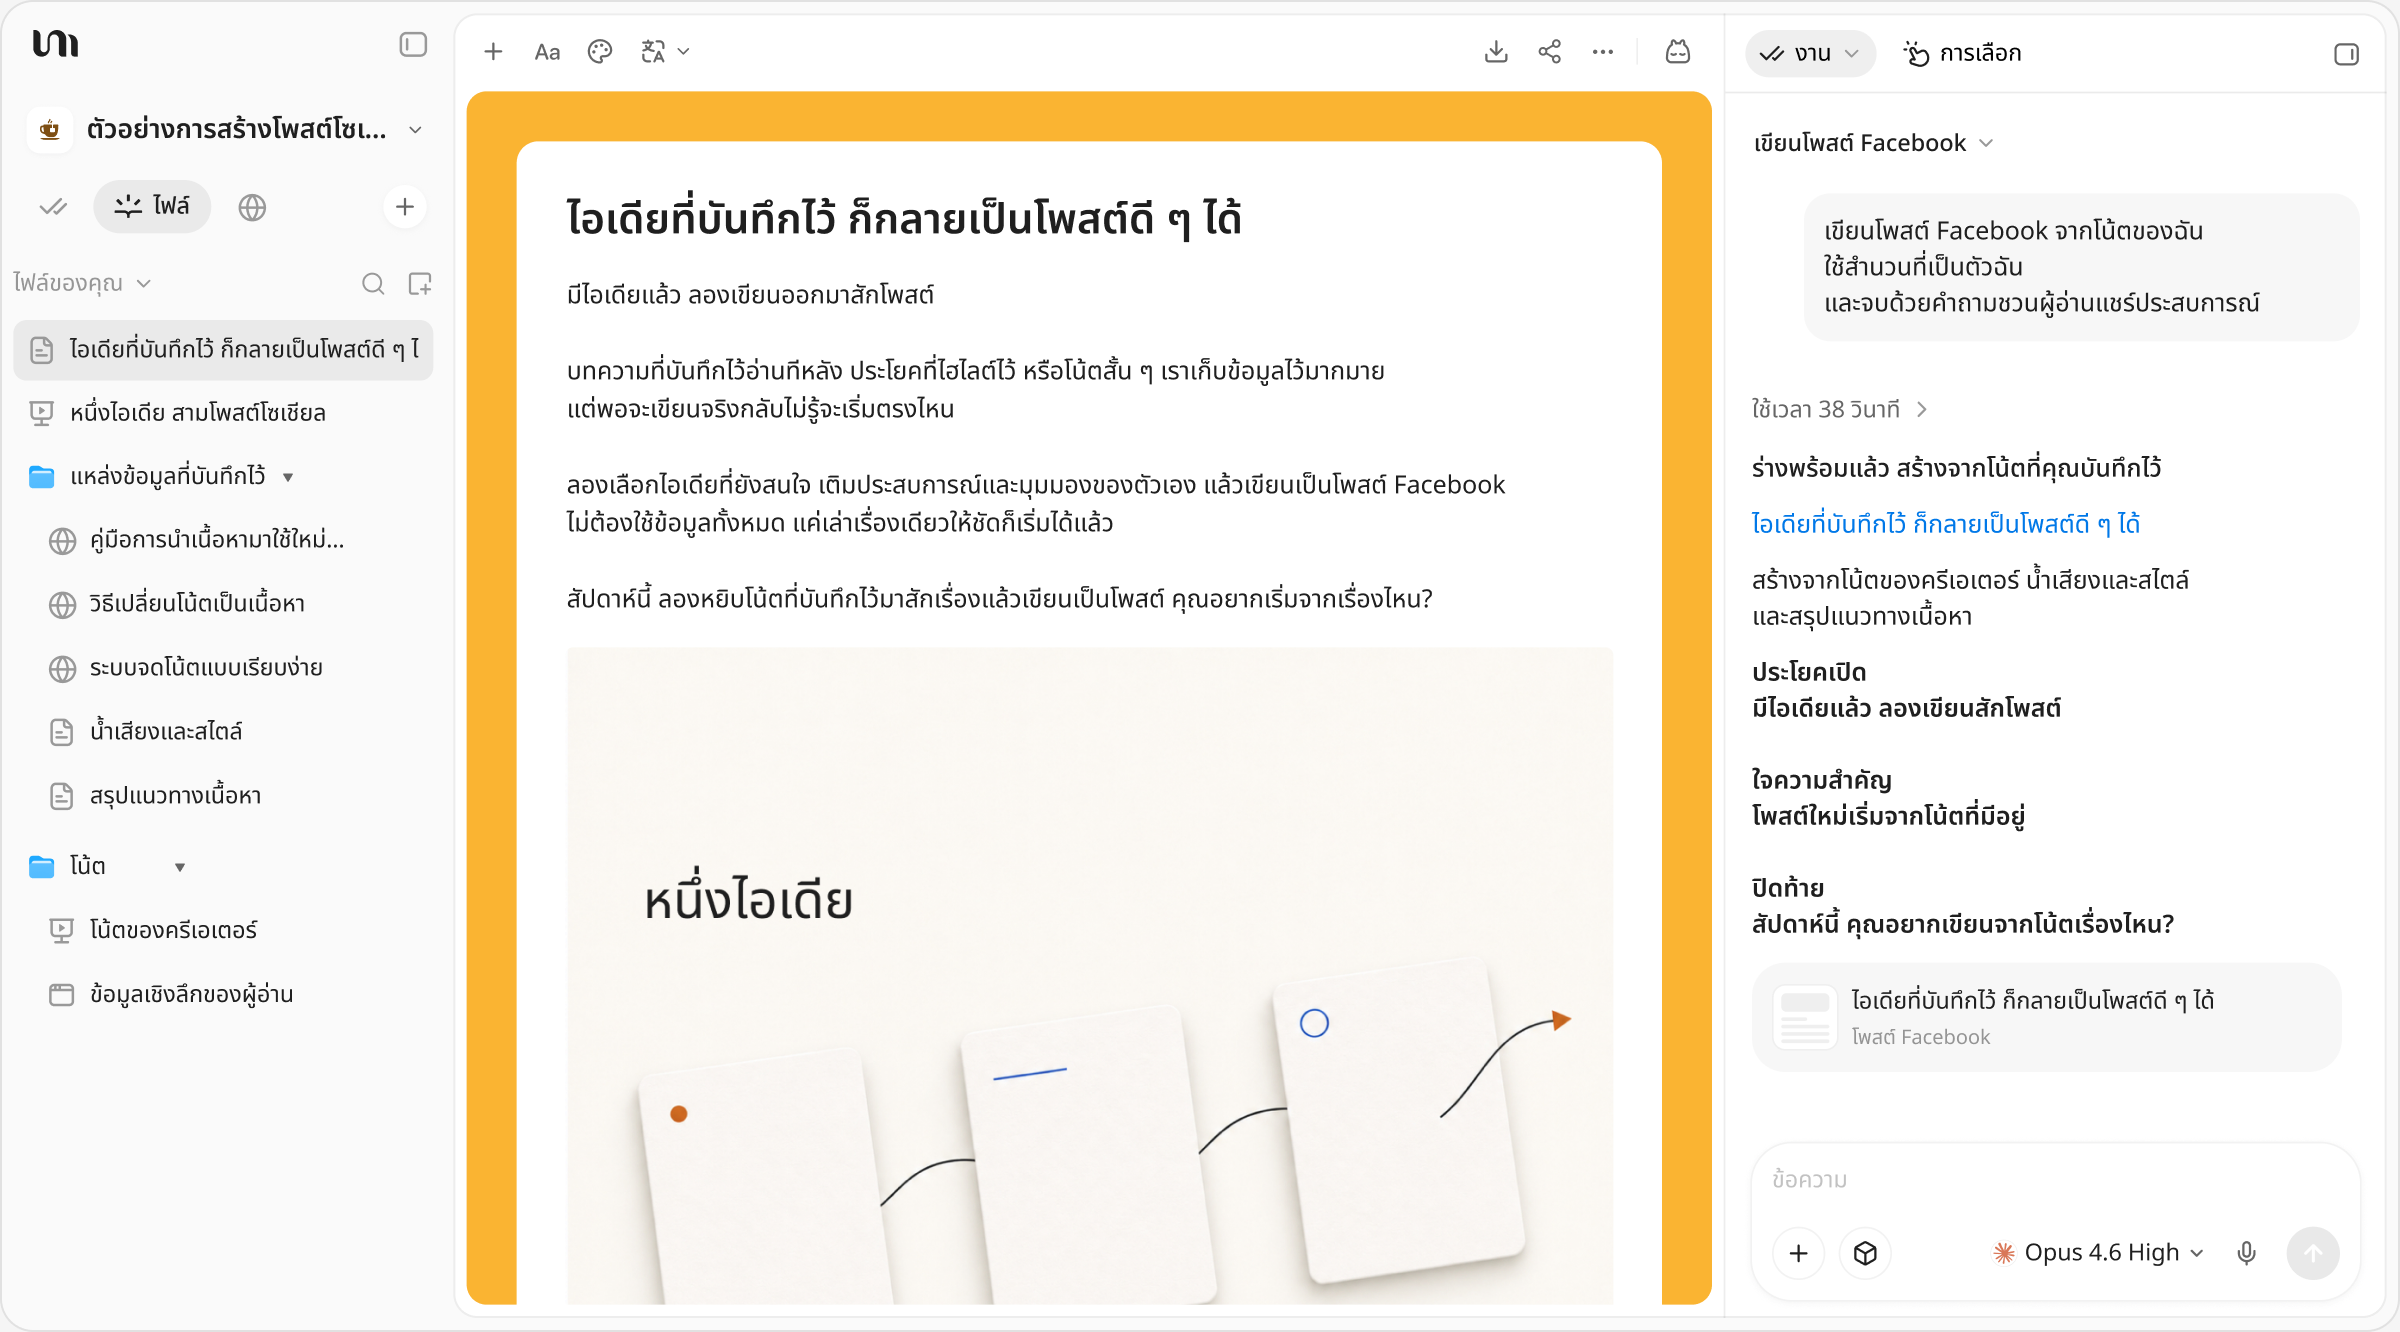
Task: Open the color palette theme icon
Action: point(600,52)
